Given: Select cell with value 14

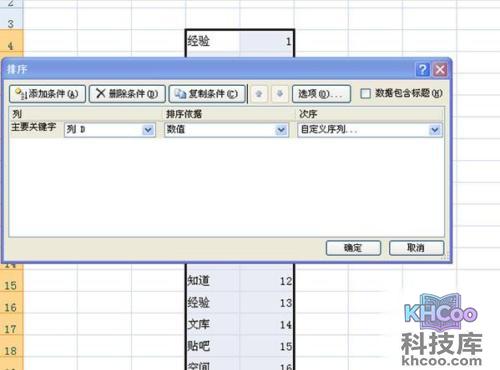Looking at the screenshot, I should (267, 324).
